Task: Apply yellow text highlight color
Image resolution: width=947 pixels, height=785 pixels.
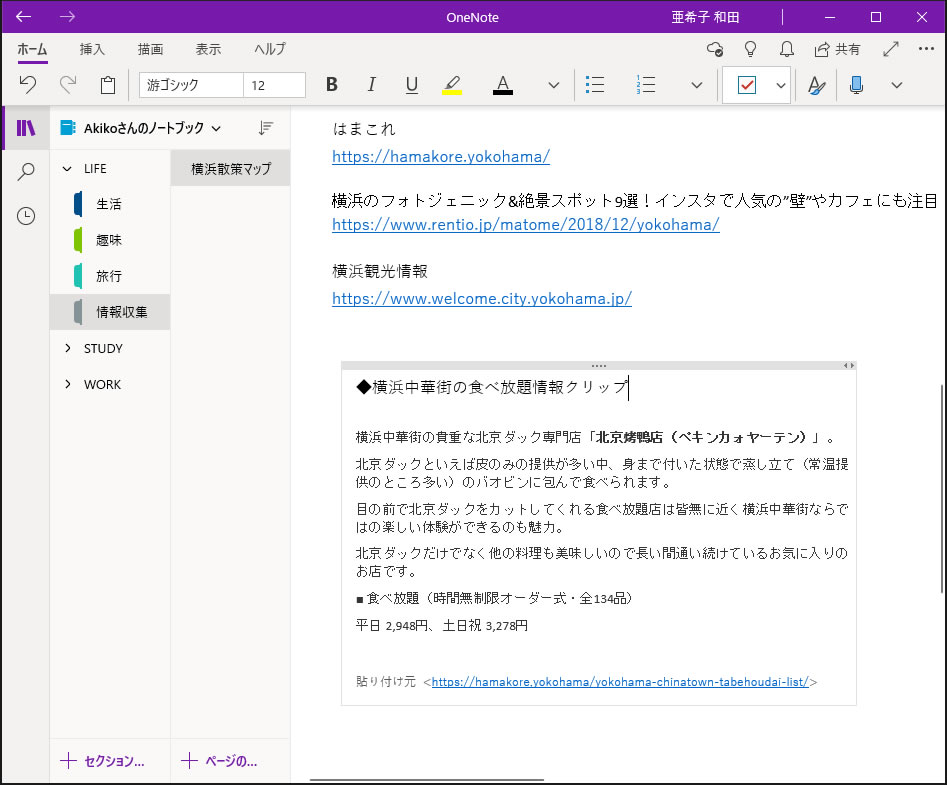Action: (x=452, y=85)
